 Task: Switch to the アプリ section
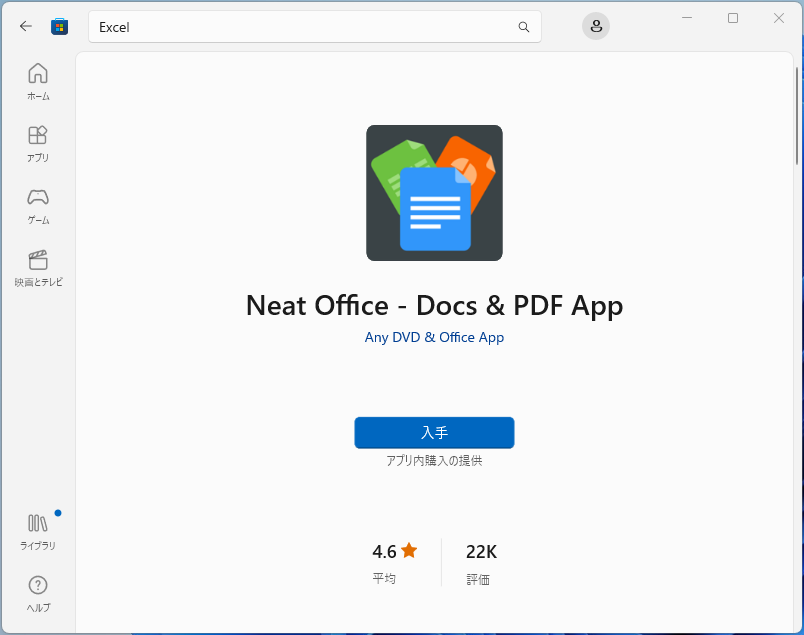pos(37,142)
